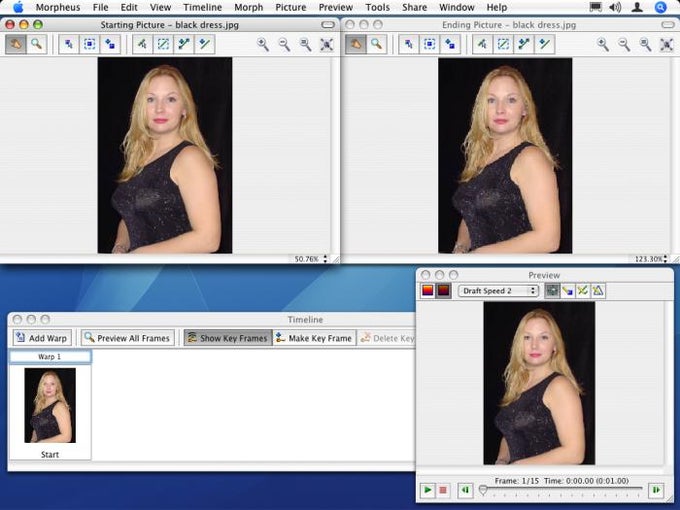Click fit-to-window icon in Ending Picture toolbar

click(667, 44)
